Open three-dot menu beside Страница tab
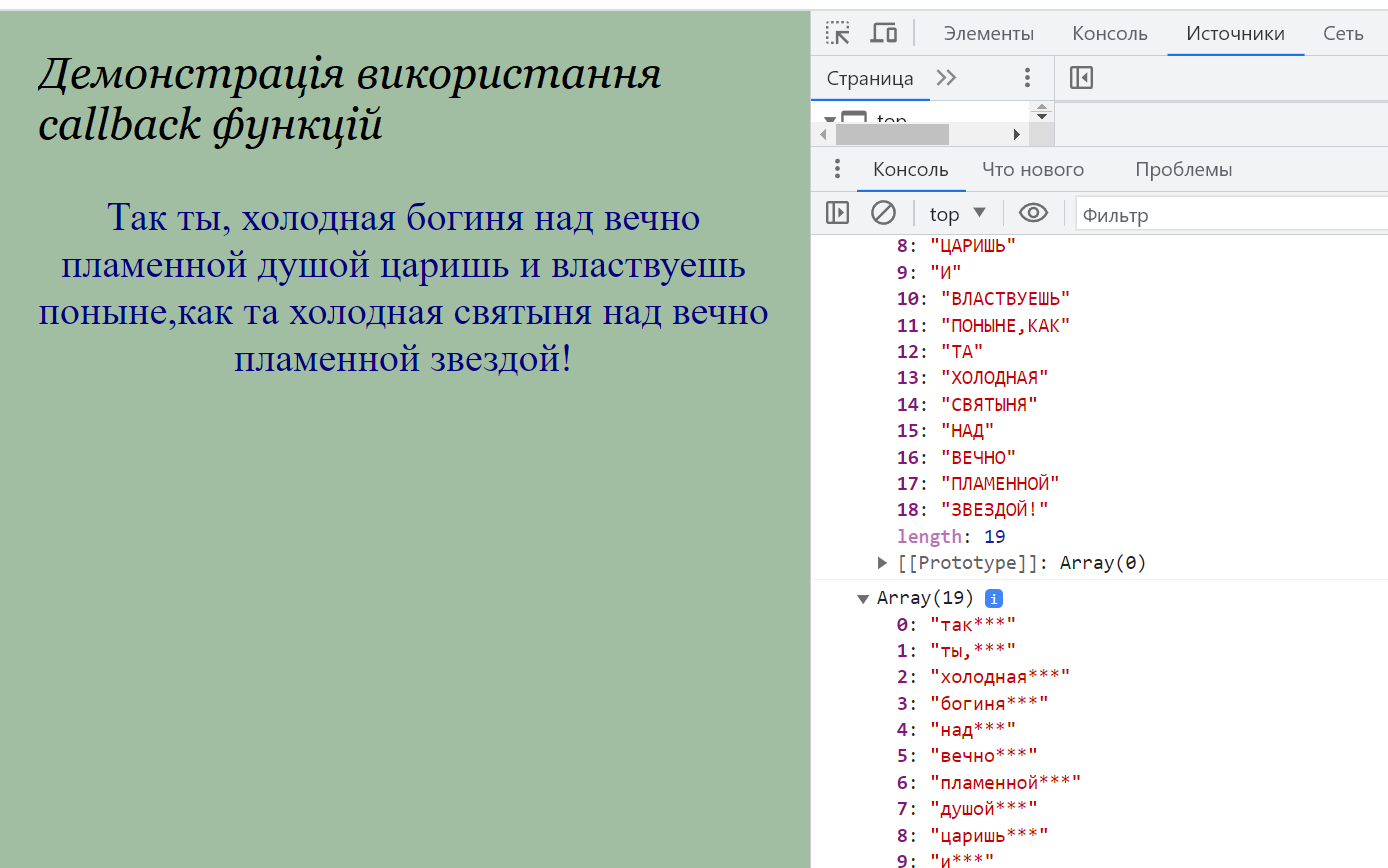This screenshot has width=1388, height=868. [x=1027, y=78]
